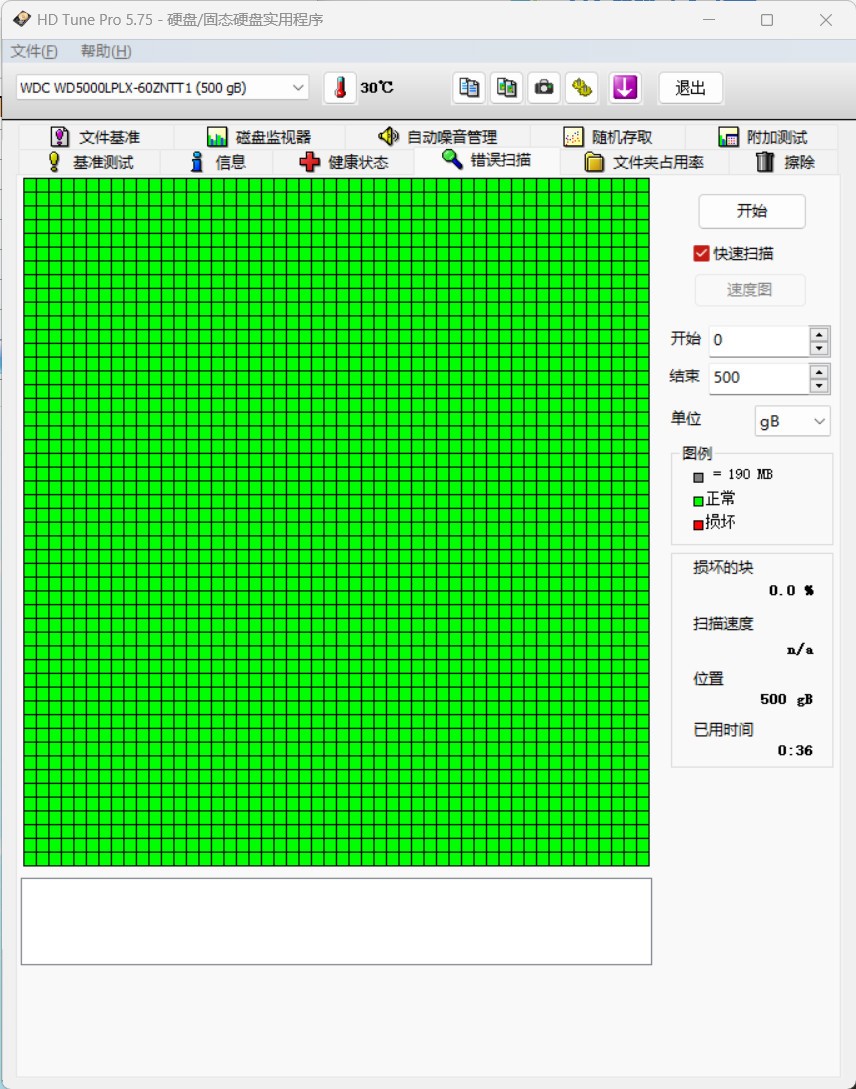
Task: Uncheck the 快速扫描 quick scan checkbox
Action: (701, 253)
